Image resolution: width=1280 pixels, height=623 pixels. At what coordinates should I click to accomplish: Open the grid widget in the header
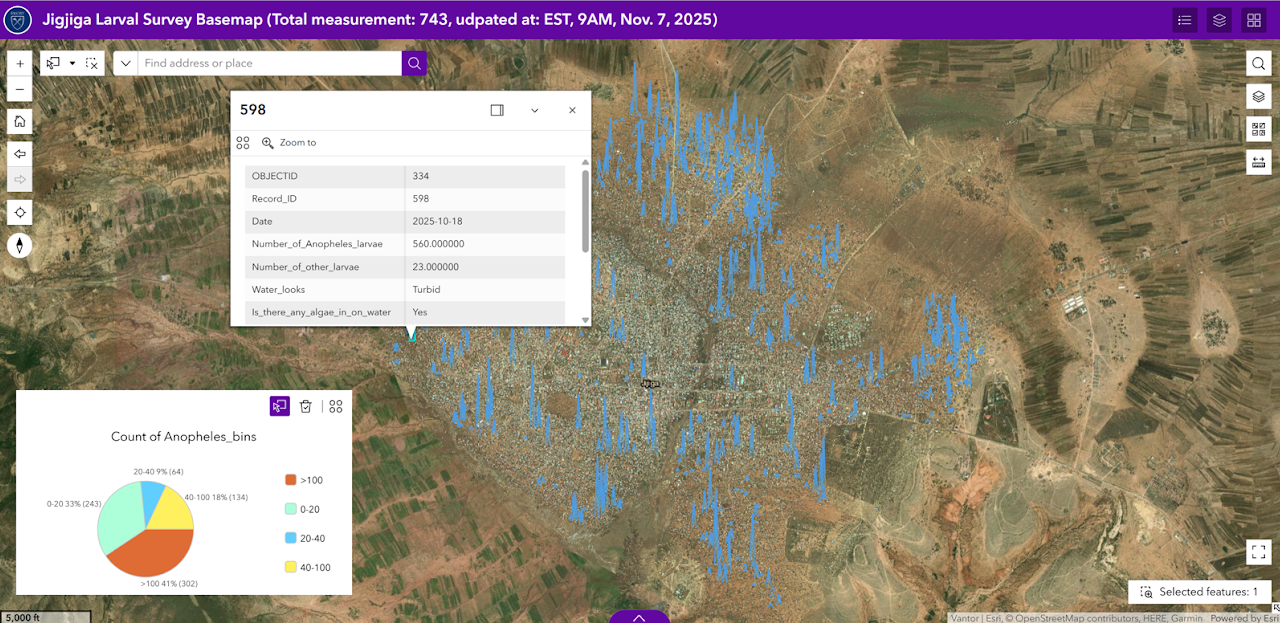pyautogui.click(x=1253, y=20)
